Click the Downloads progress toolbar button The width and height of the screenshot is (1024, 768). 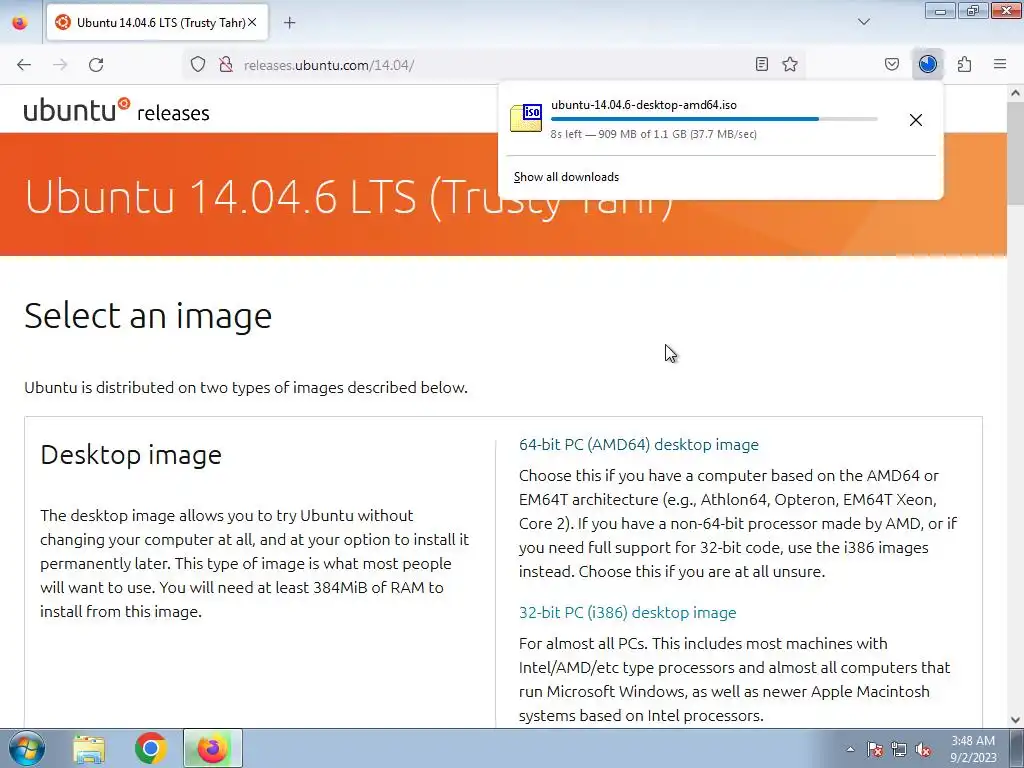click(x=928, y=64)
